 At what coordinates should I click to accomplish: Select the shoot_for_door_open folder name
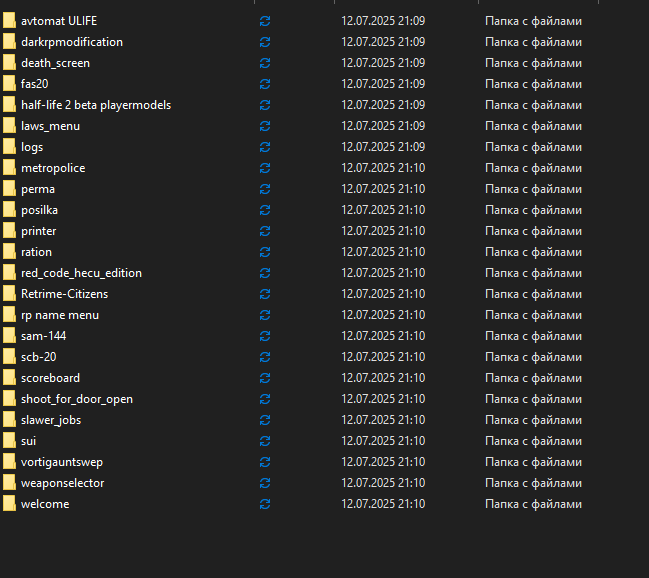point(77,399)
